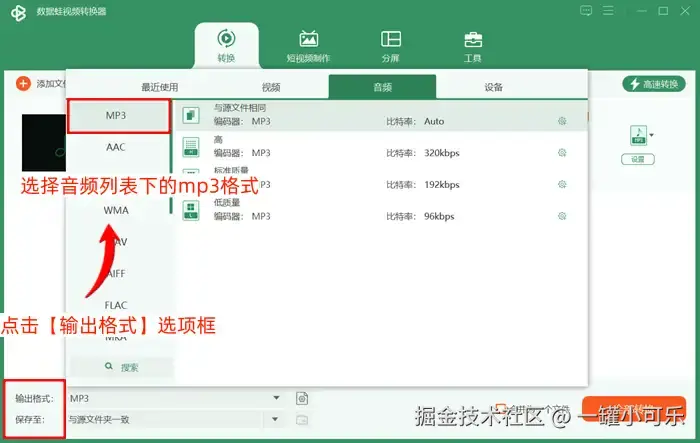Open gear settings for the 320kbps preset
Viewport: 700px width, 443px height.
[x=562, y=153]
